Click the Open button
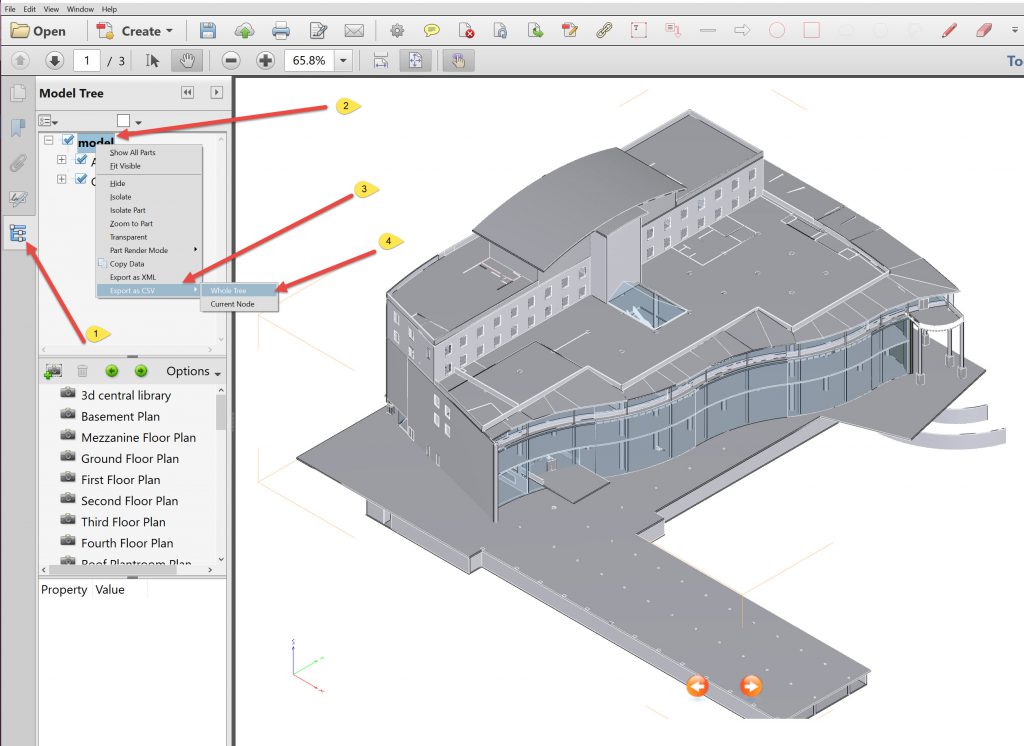1024x746 pixels. coord(39,30)
